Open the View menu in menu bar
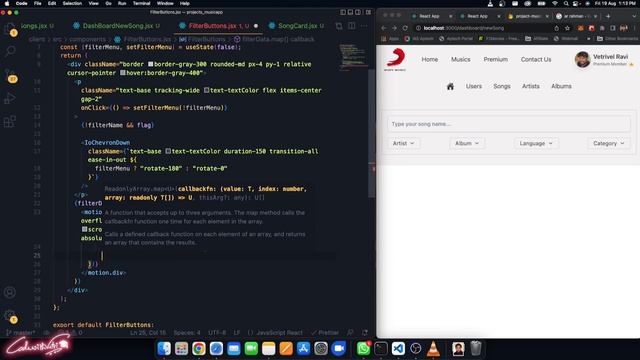640x360 pixels. tap(93, 3)
